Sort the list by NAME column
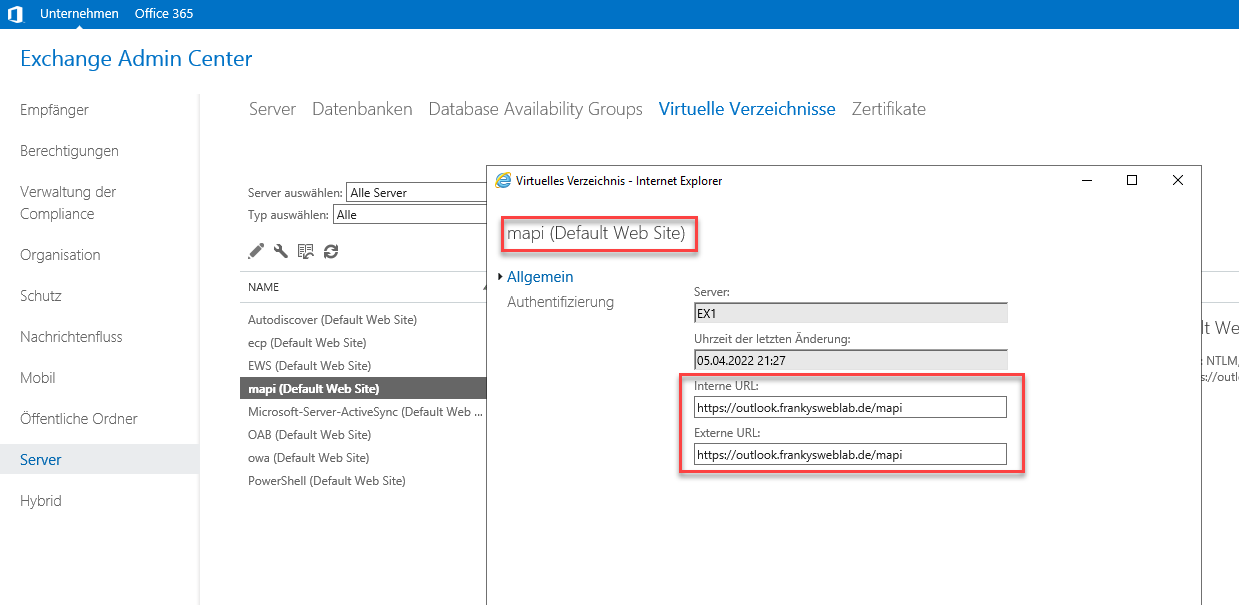The image size is (1239, 605). pos(264,287)
